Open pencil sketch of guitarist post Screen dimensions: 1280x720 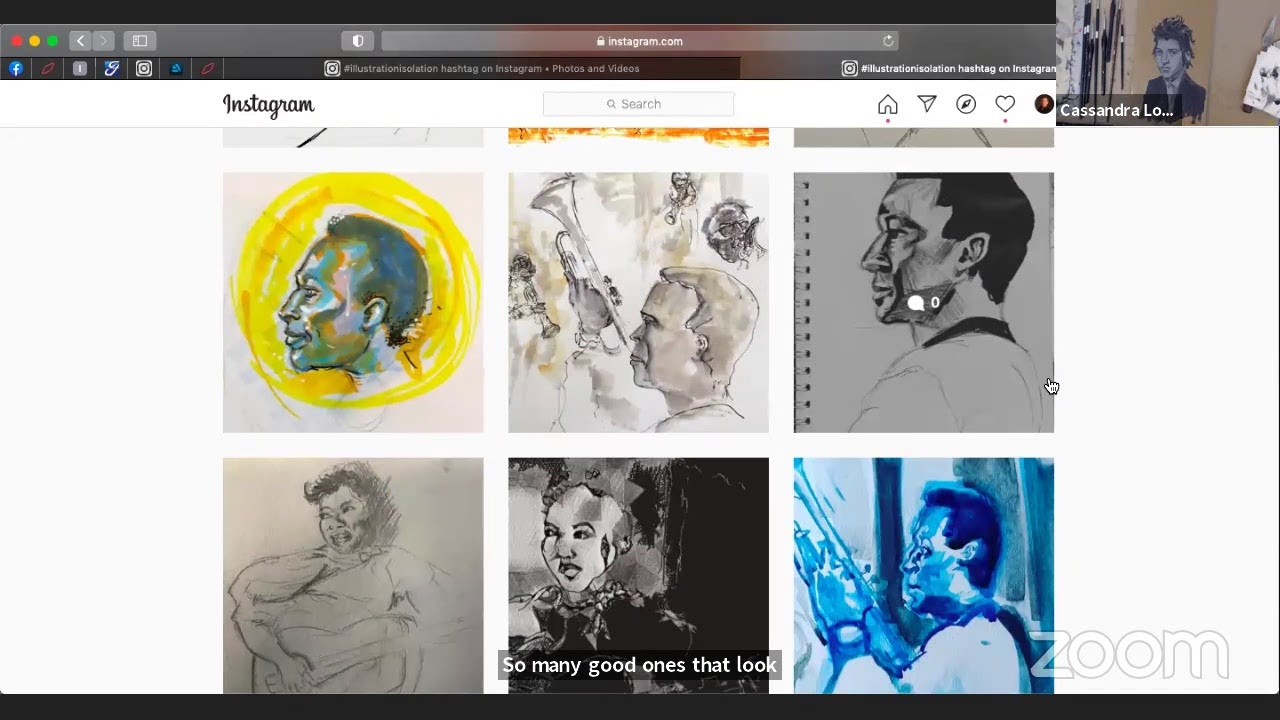point(353,575)
